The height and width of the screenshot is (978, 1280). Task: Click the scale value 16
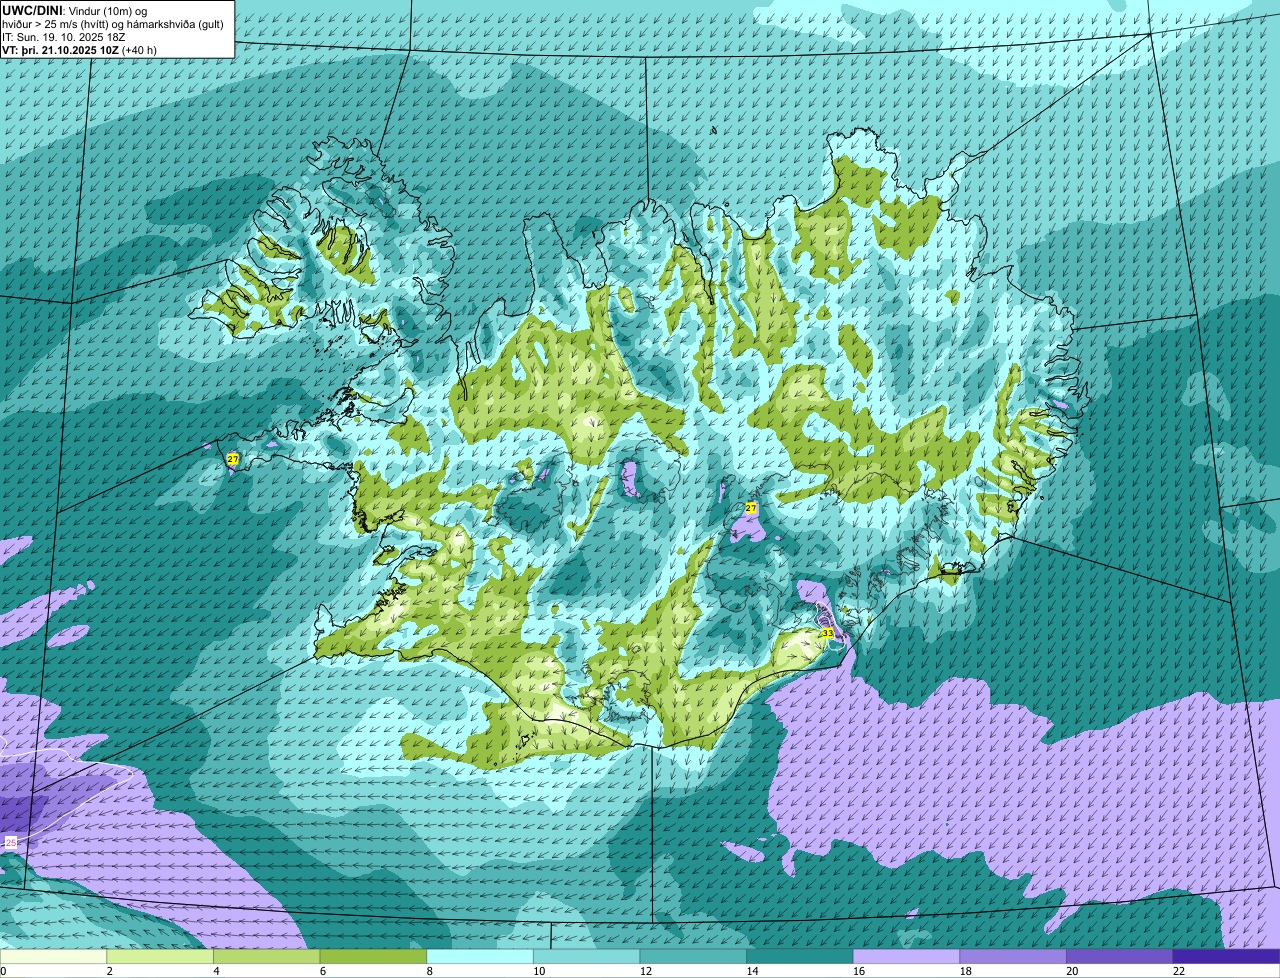[859, 971]
